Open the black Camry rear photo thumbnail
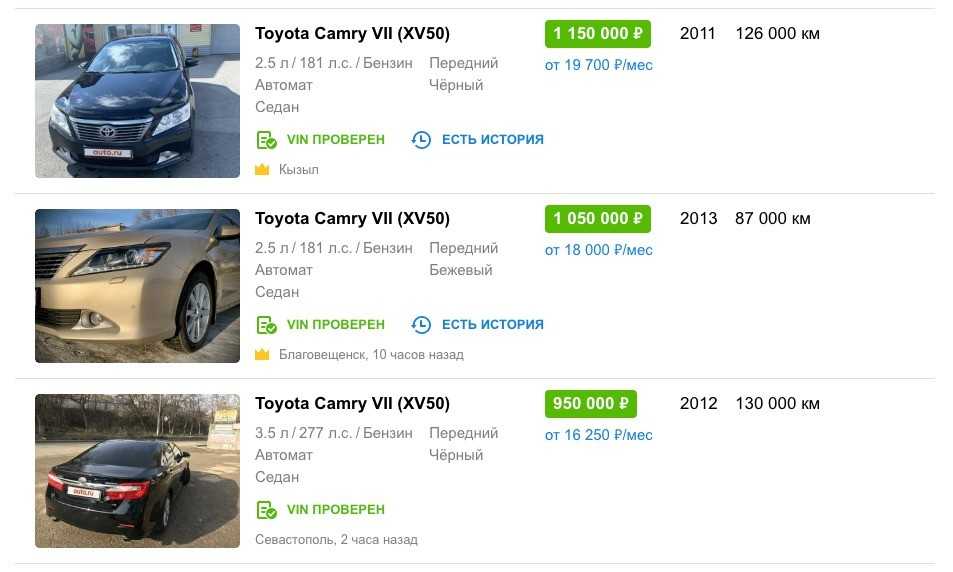This screenshot has width=953, height=572. tap(137, 471)
